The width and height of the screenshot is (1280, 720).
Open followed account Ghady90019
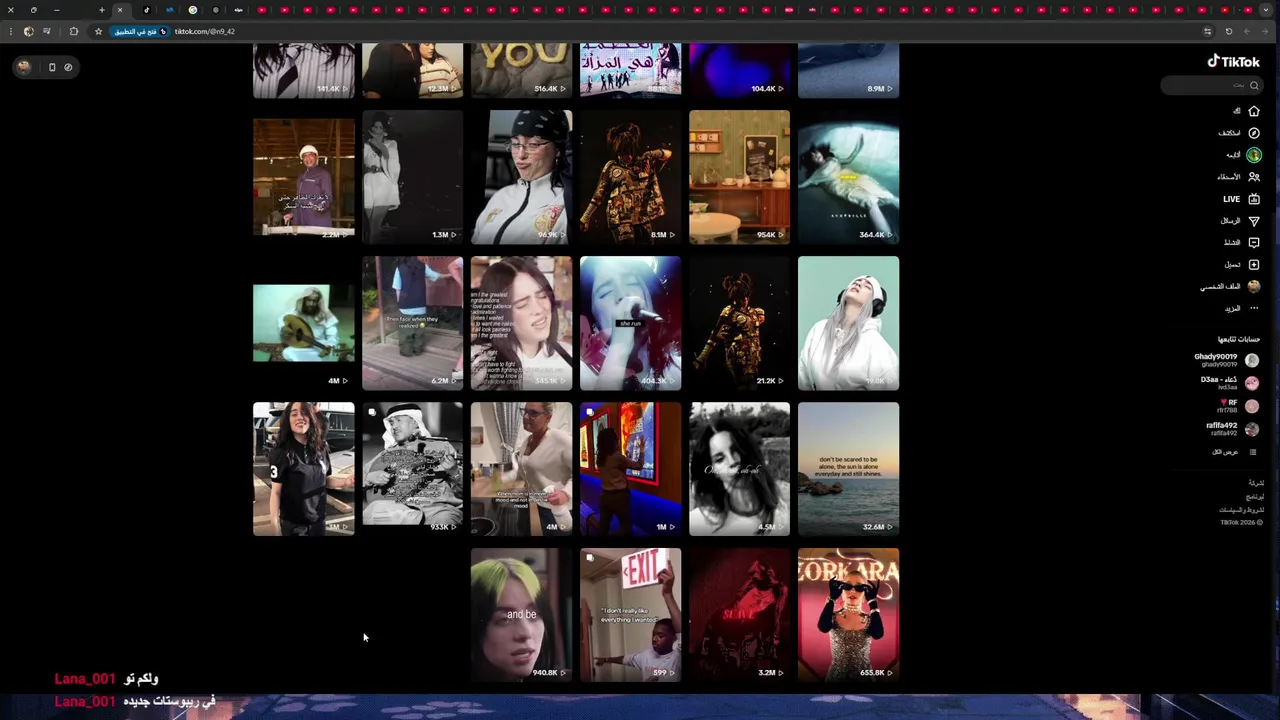click(1226, 360)
